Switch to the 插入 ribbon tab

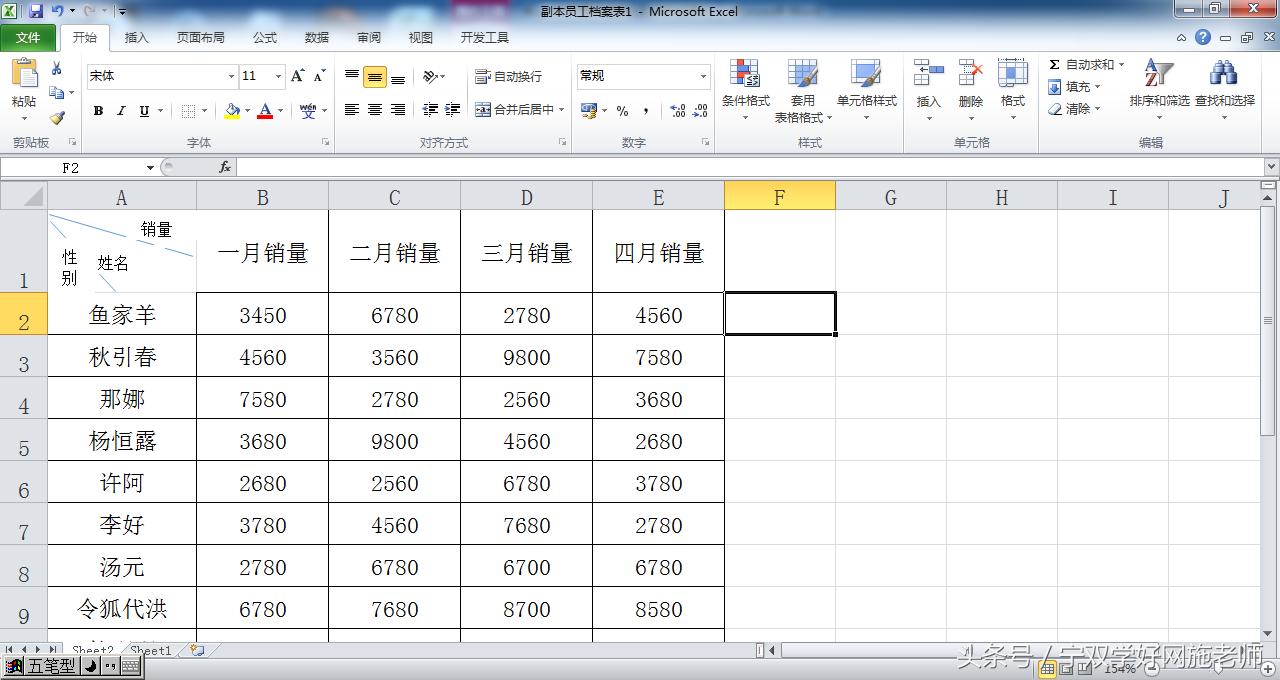click(x=136, y=37)
